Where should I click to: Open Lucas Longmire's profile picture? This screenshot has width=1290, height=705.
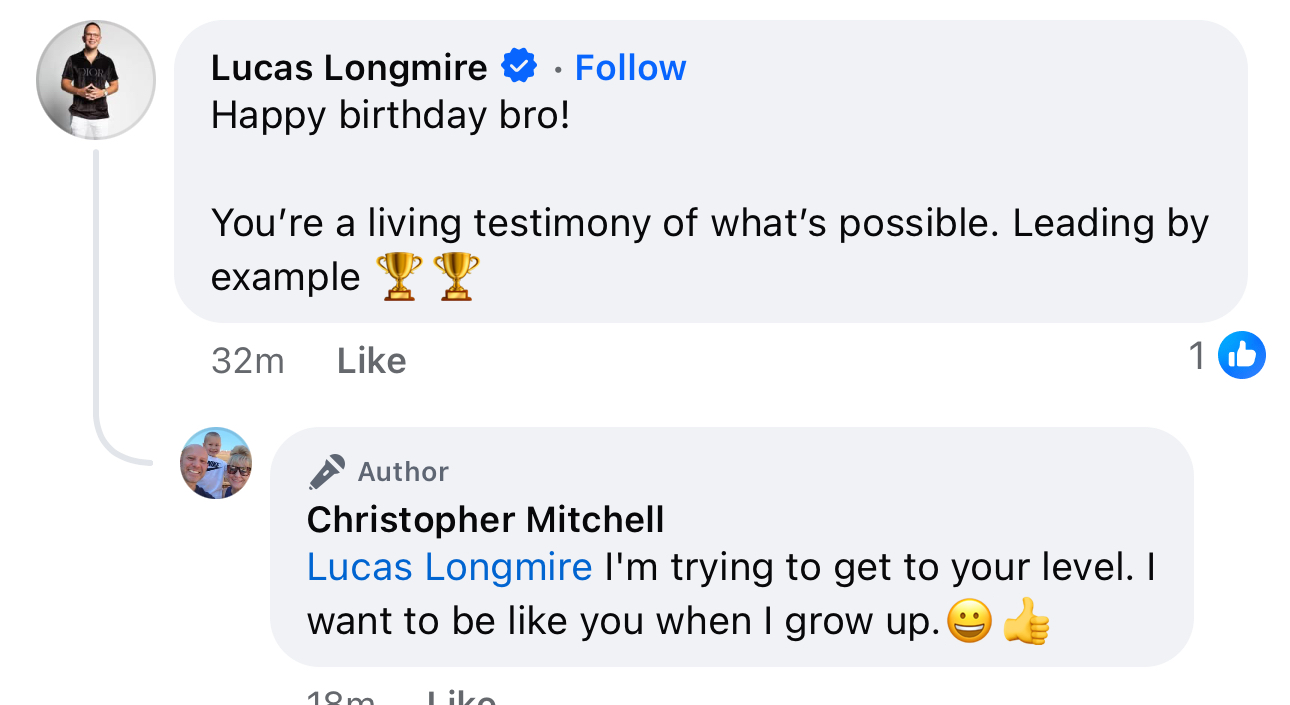96,79
